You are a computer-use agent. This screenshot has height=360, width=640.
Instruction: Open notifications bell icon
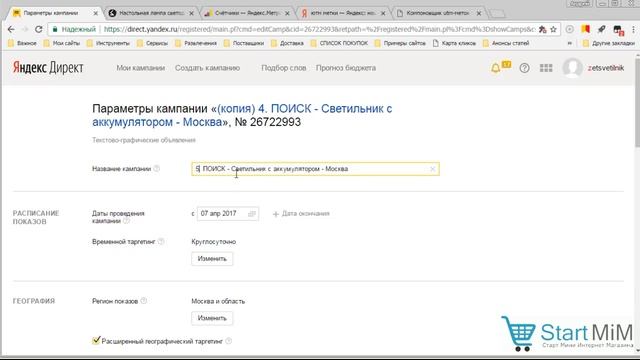496,68
